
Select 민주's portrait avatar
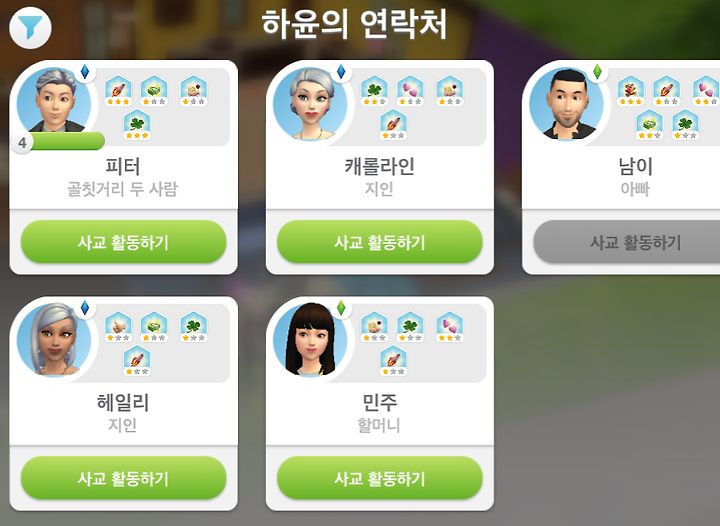(x=310, y=340)
